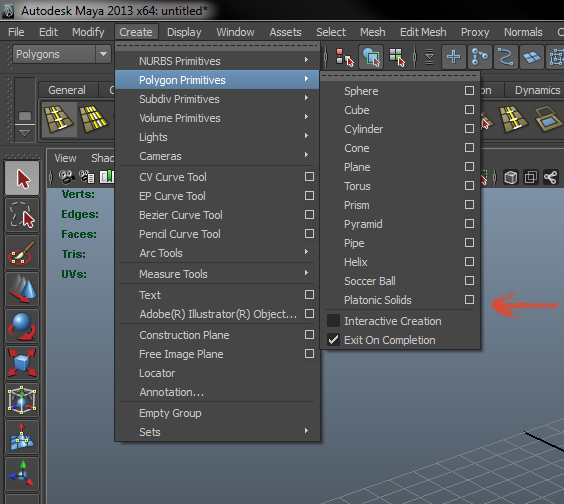The height and width of the screenshot is (504, 564).
Task: Select the Lasso tool
Action: 22,215
